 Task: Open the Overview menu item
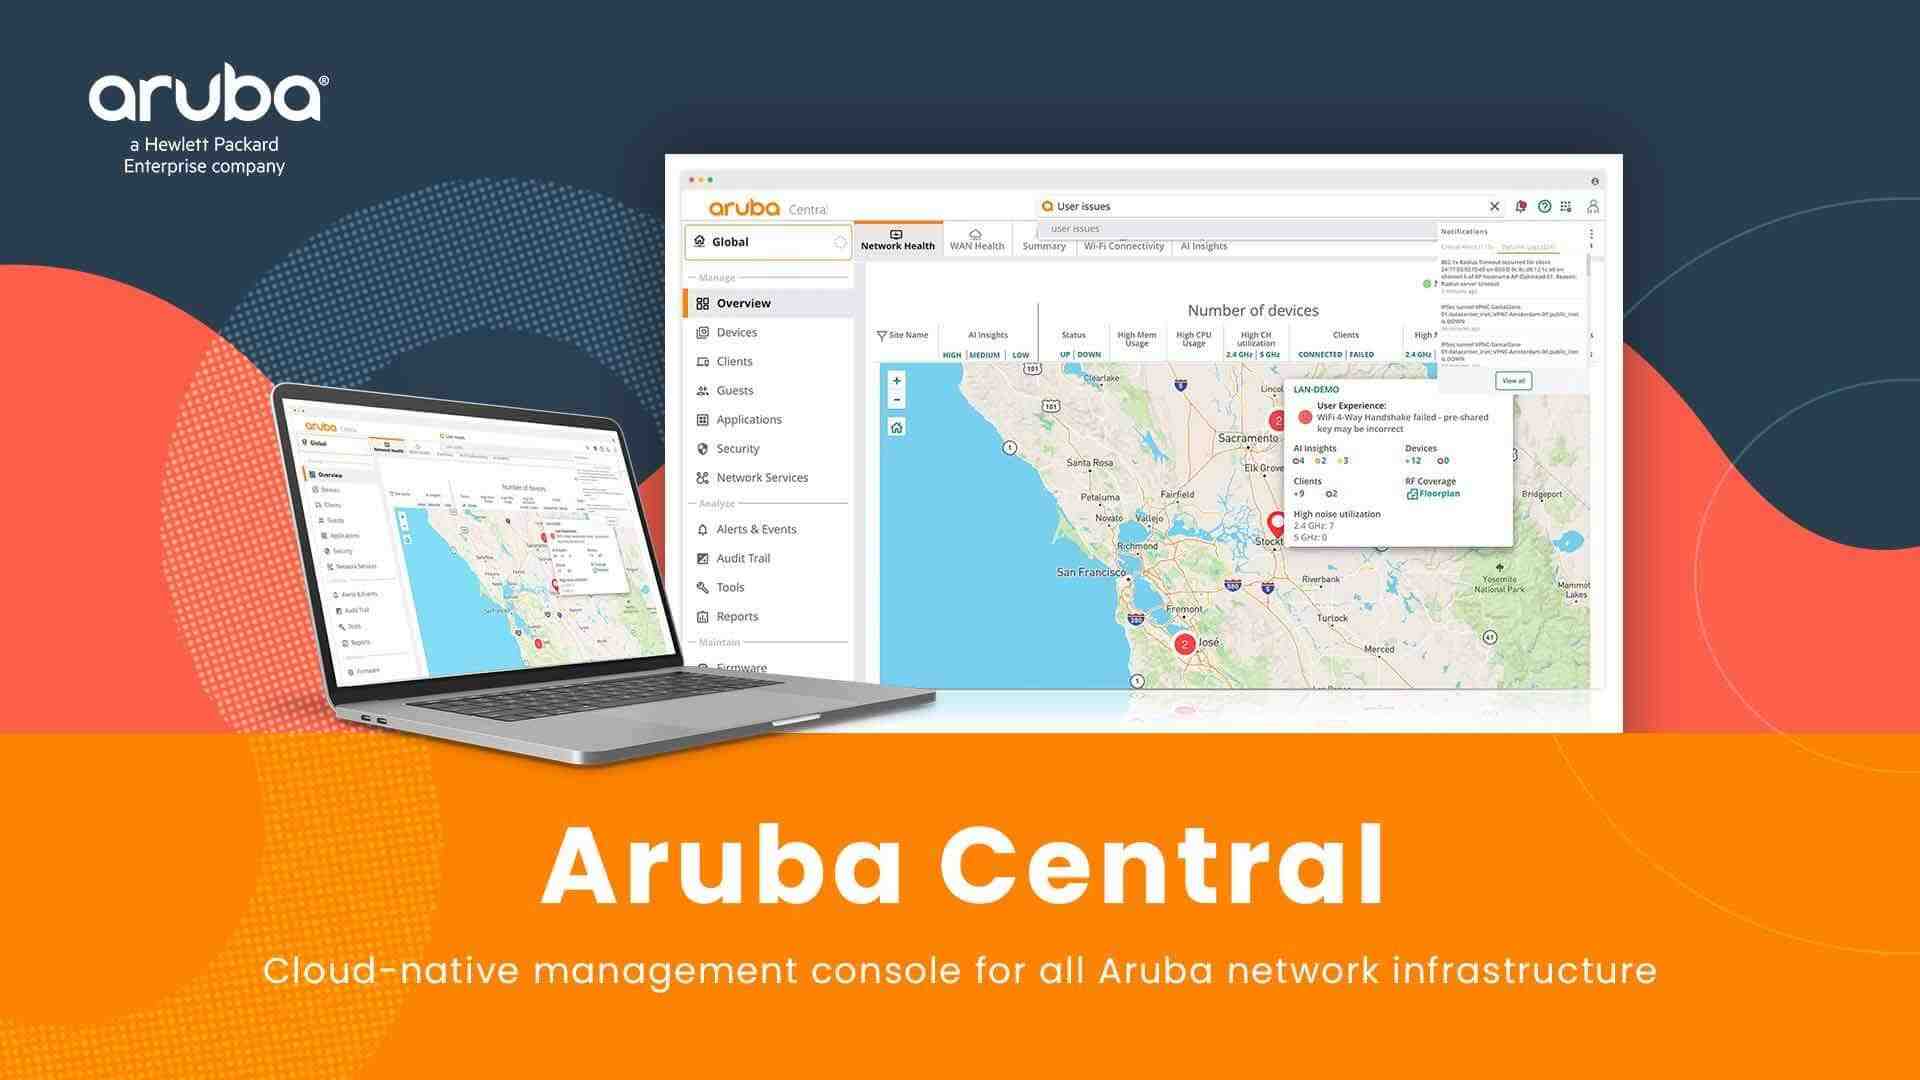pos(741,303)
